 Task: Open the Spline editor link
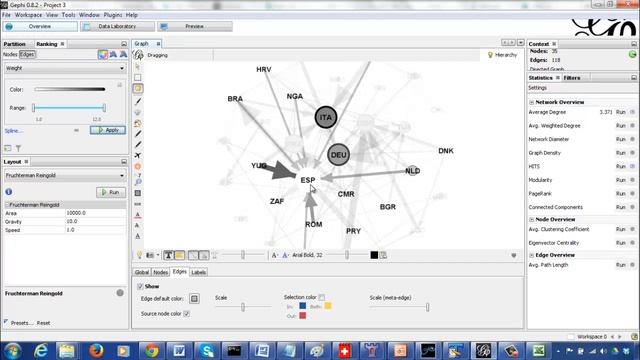[13, 131]
